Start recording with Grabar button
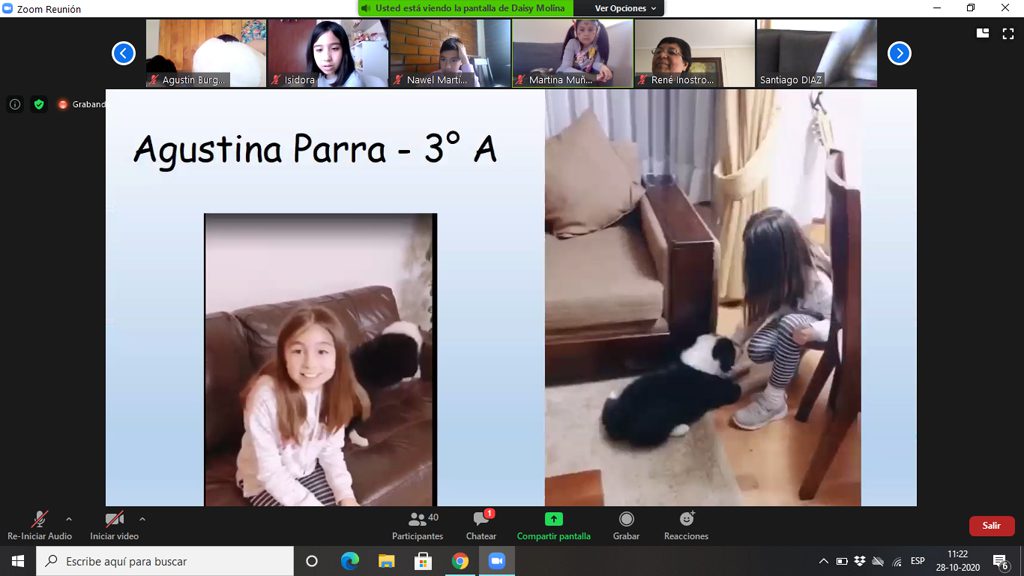 point(626,525)
